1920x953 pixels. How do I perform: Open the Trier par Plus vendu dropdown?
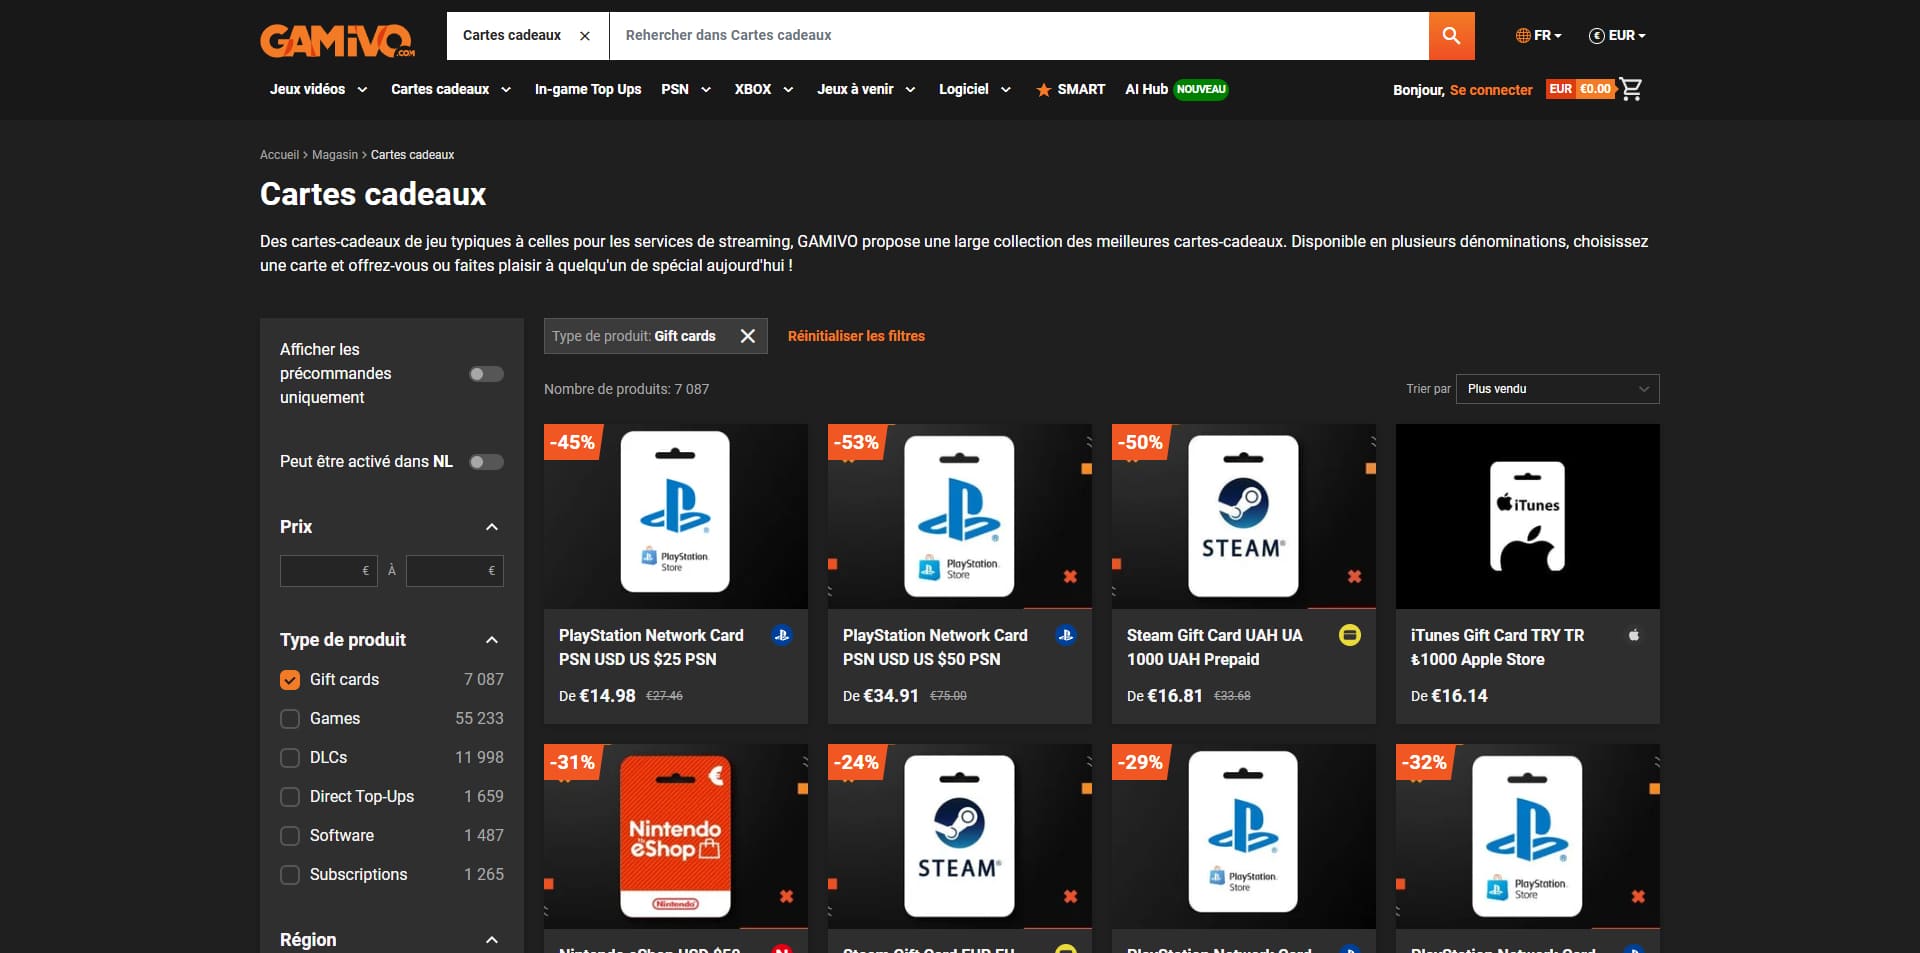(x=1557, y=389)
